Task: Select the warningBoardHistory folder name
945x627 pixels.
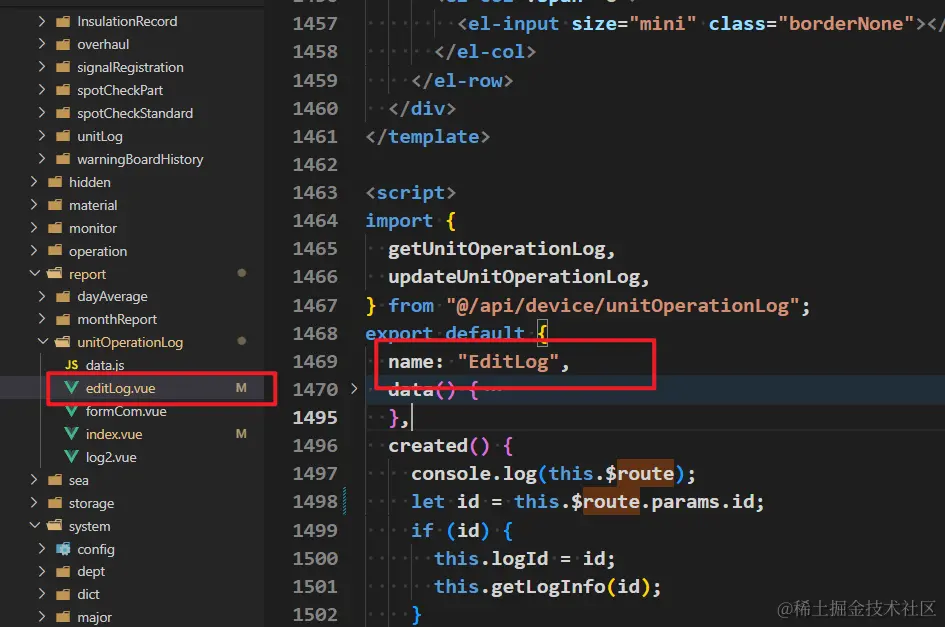Action: pos(140,159)
